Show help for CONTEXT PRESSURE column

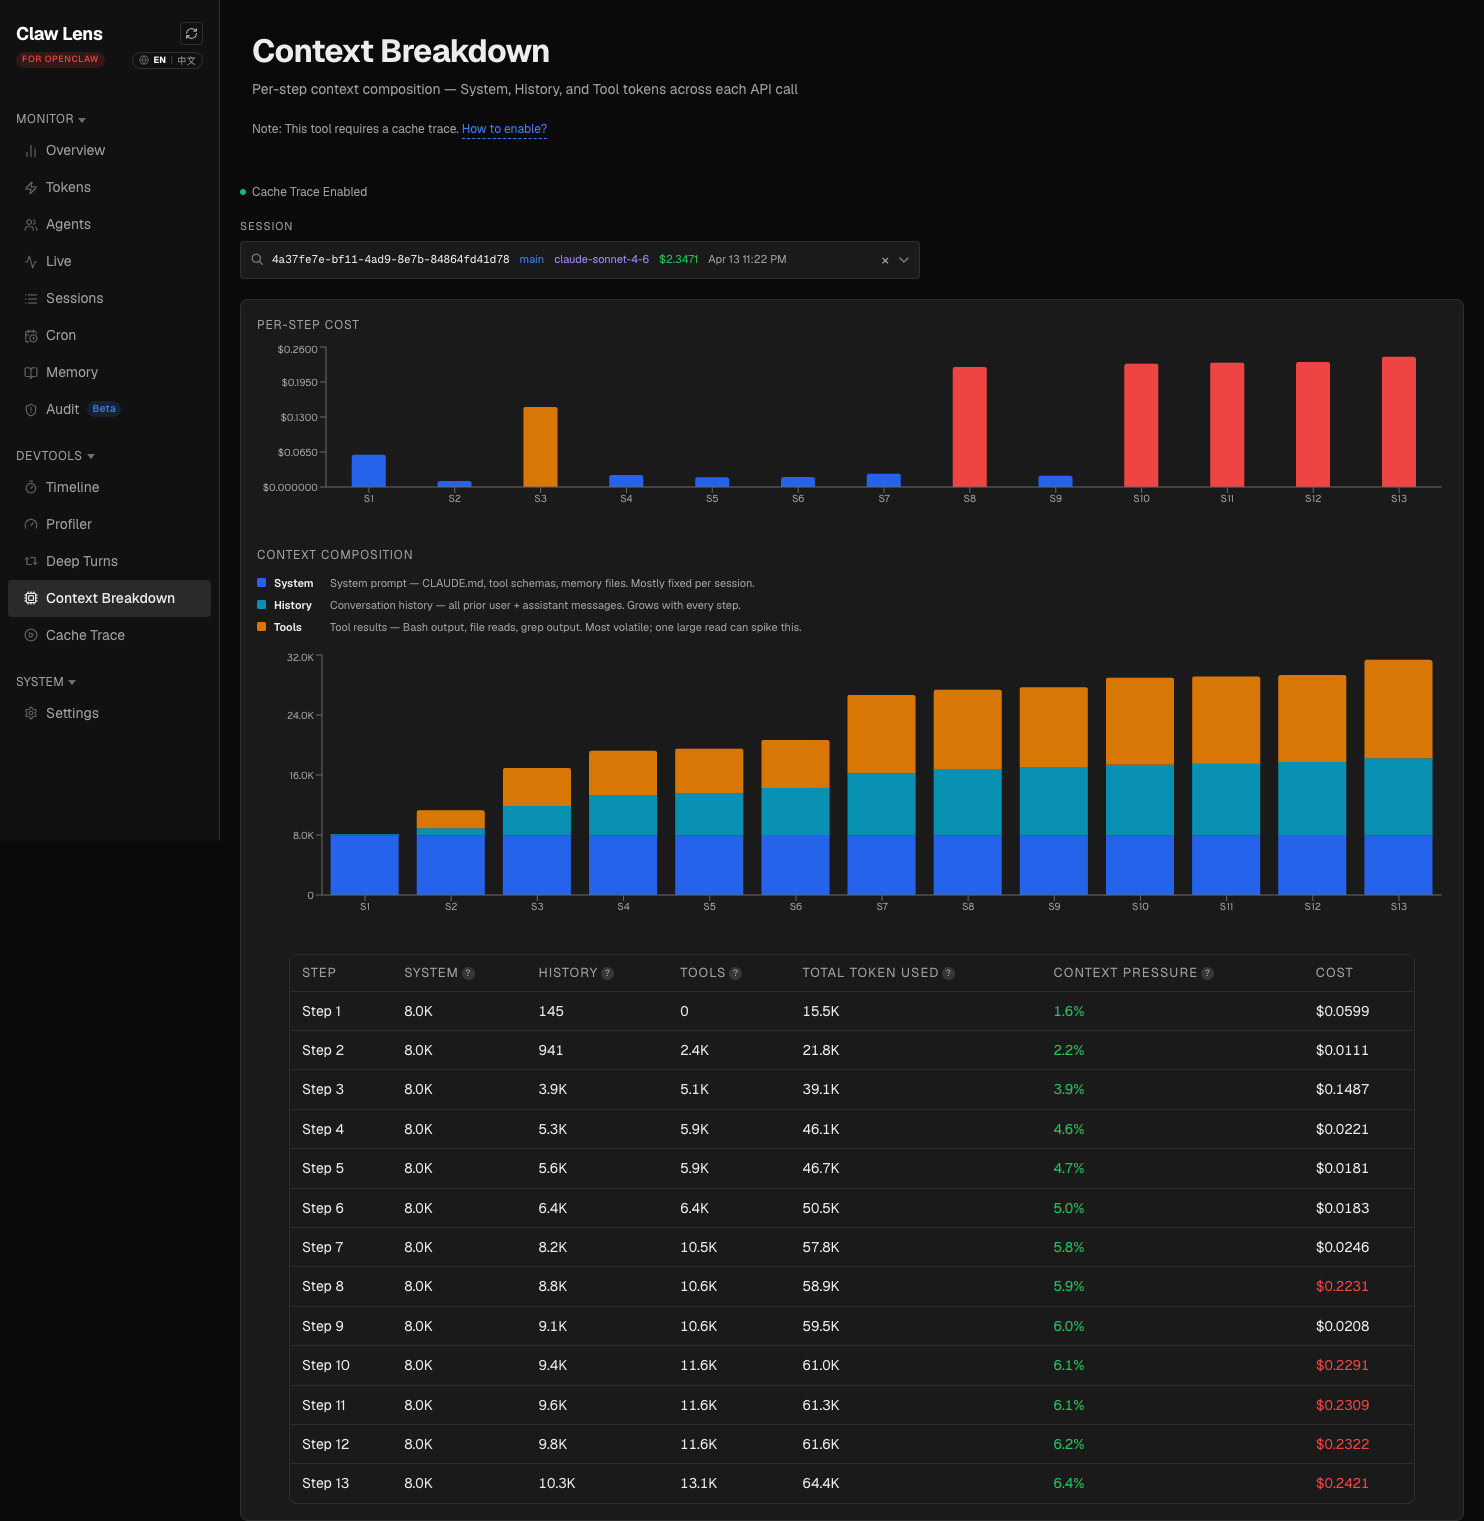pyautogui.click(x=1207, y=974)
